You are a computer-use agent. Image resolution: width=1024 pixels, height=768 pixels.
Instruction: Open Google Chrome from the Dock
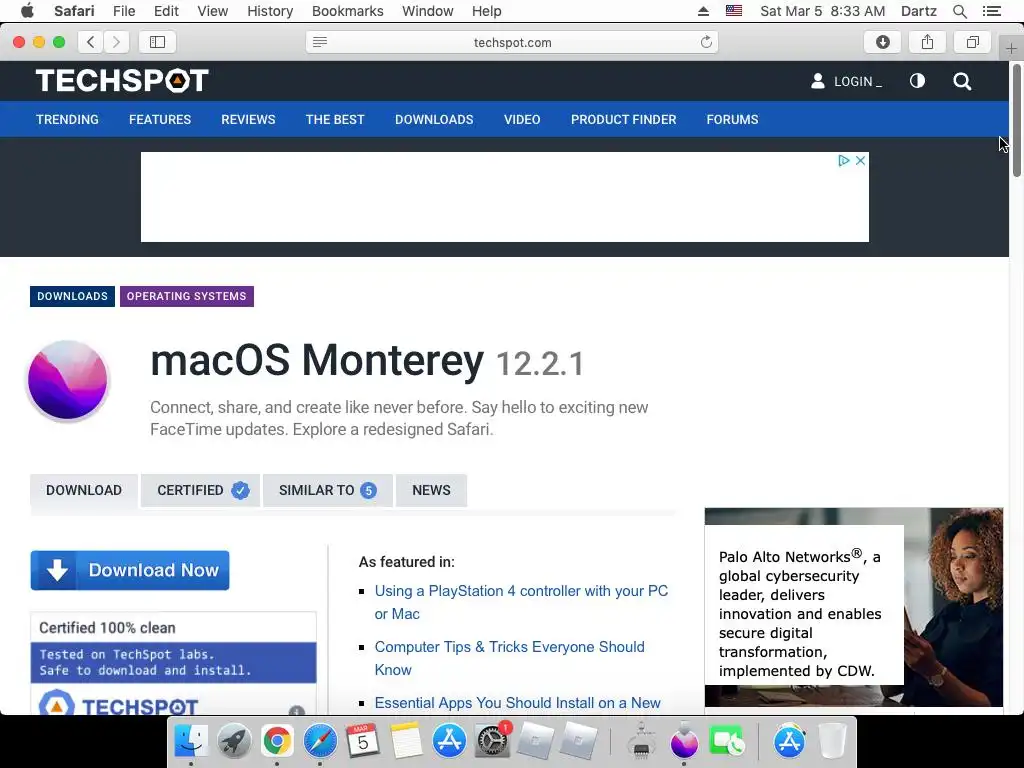coord(277,741)
